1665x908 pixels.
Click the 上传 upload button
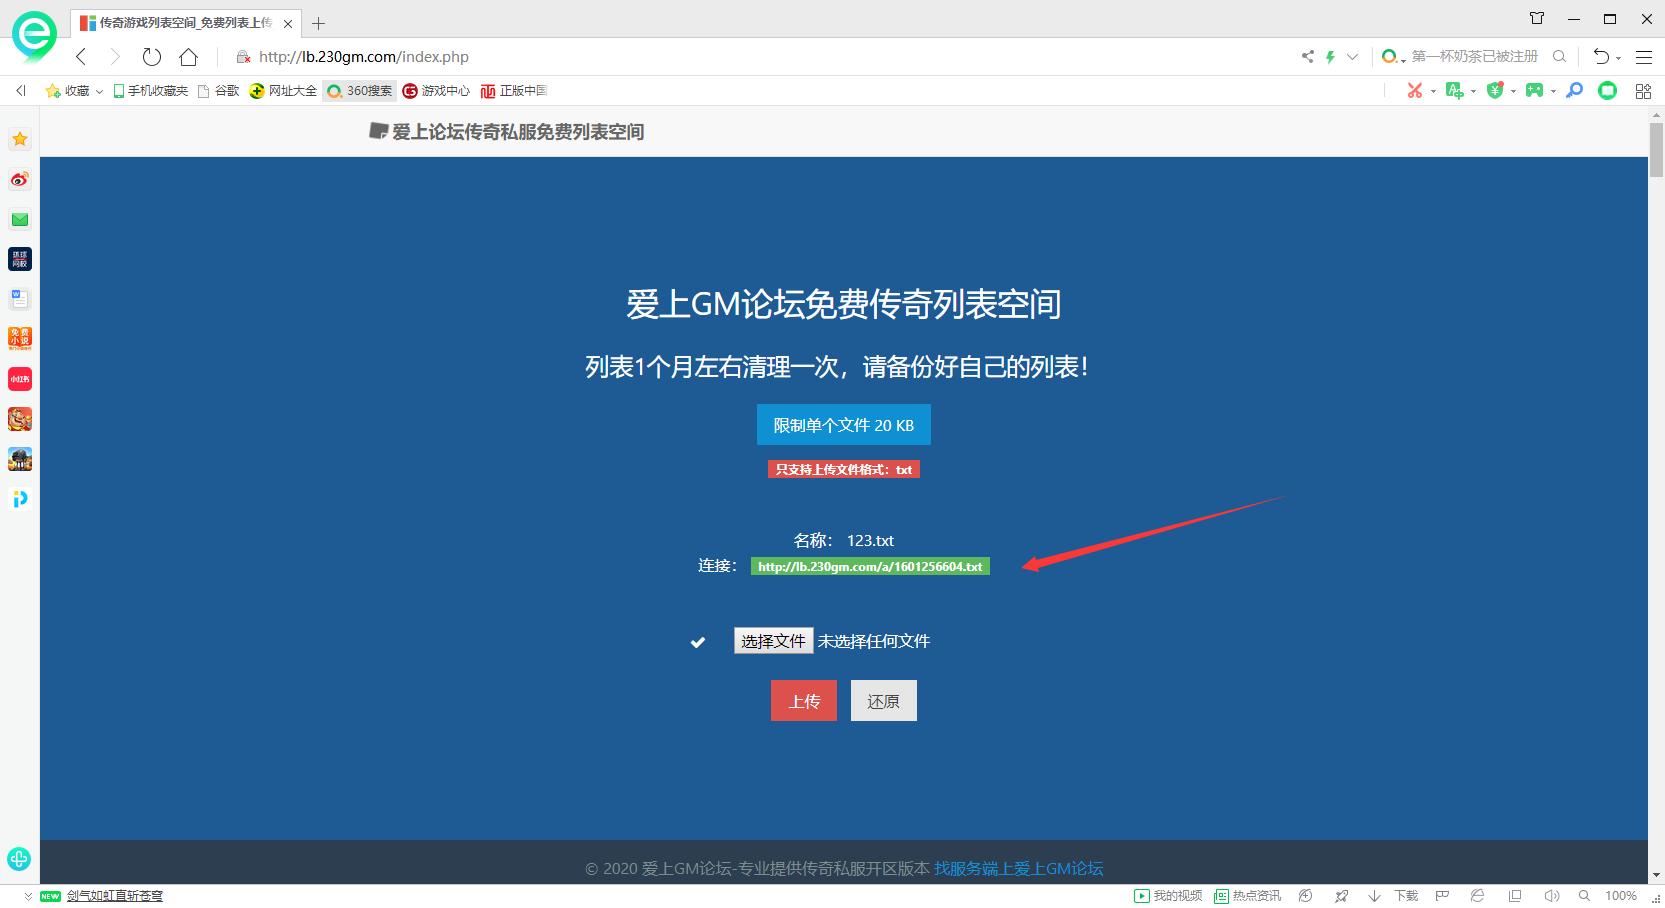pyautogui.click(x=803, y=700)
